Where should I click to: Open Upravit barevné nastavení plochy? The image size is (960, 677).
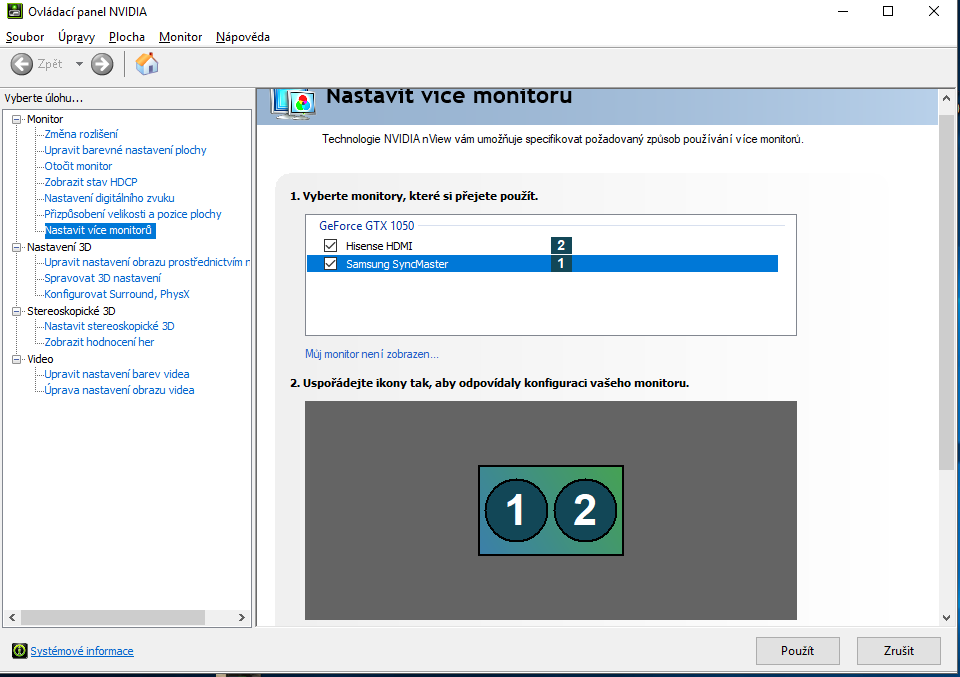click(x=125, y=150)
